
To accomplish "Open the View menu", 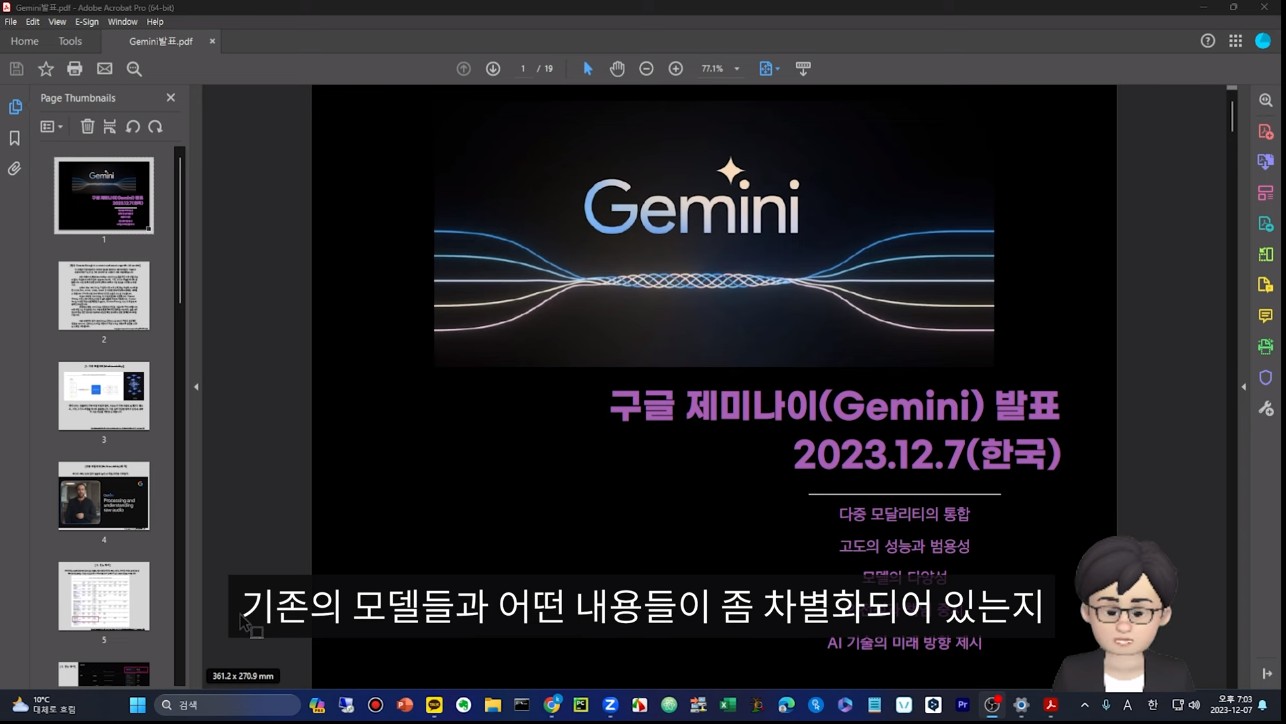I will pos(57,22).
